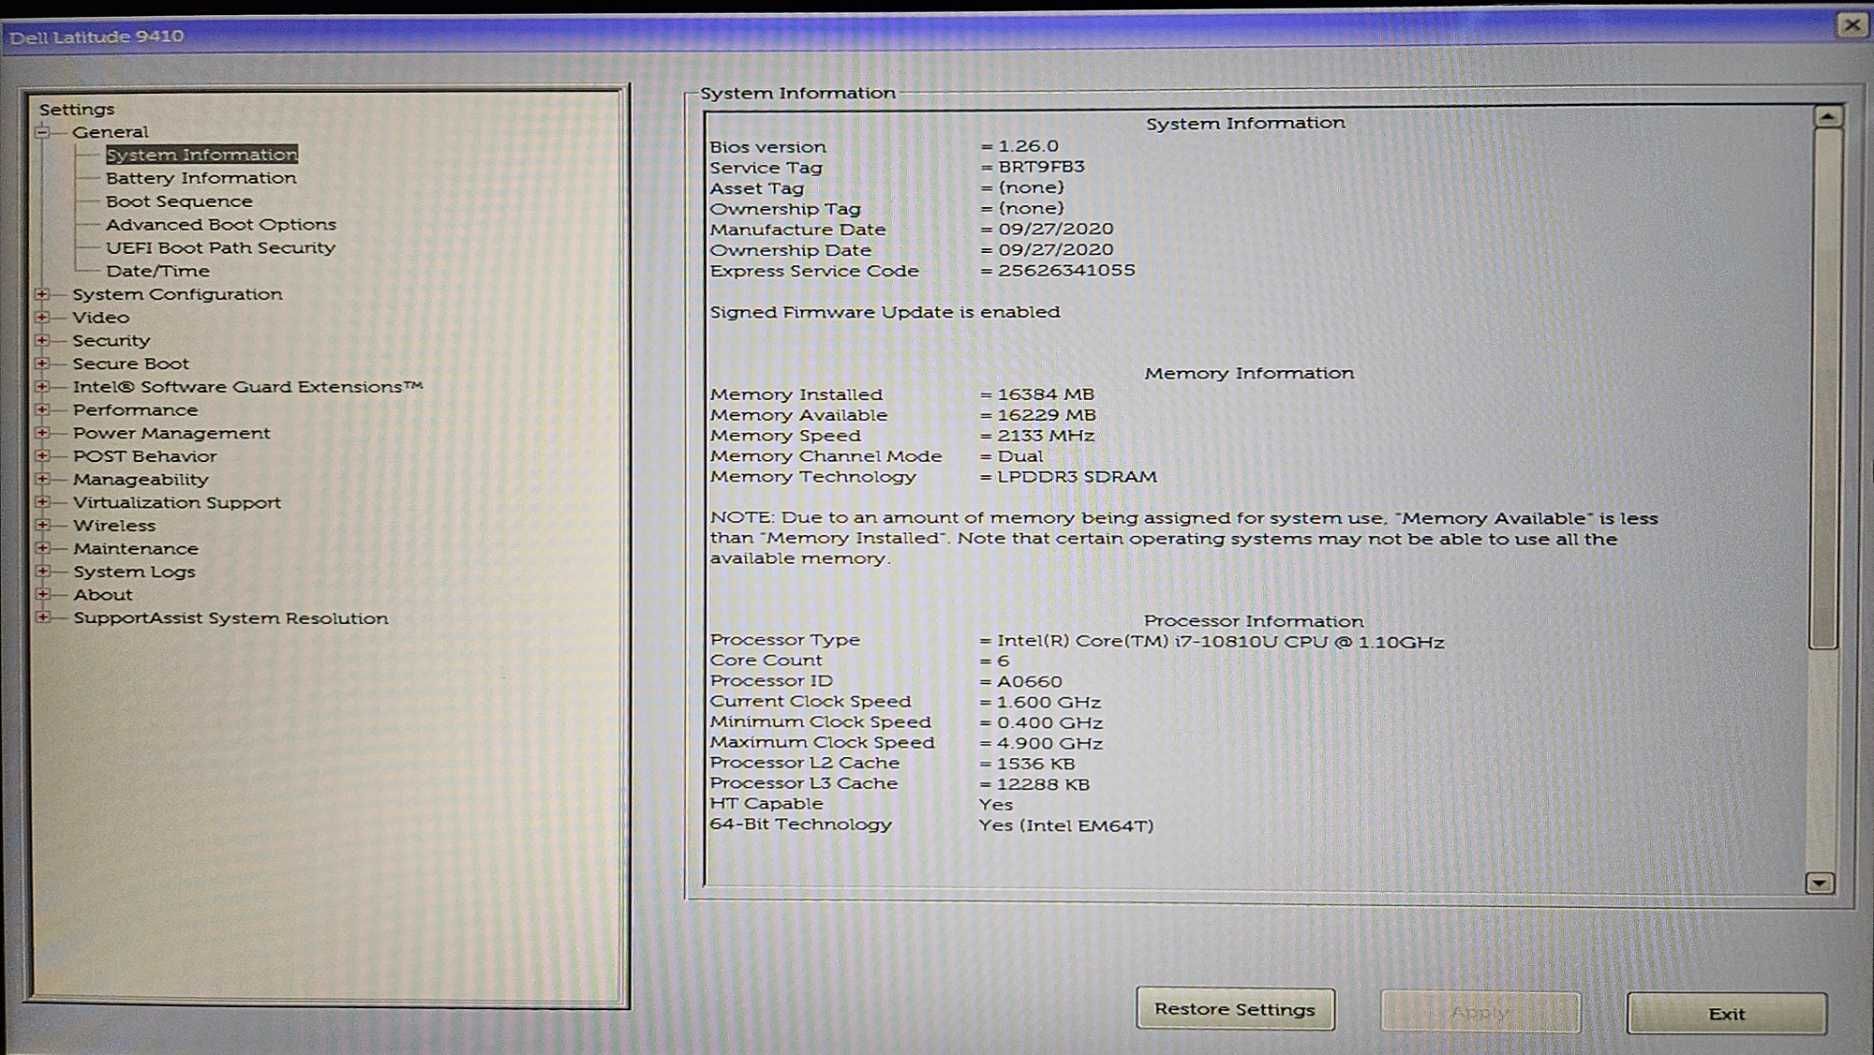Viewport: 1874px width, 1055px height.
Task: Select the Manageability label
Action: coord(140,479)
